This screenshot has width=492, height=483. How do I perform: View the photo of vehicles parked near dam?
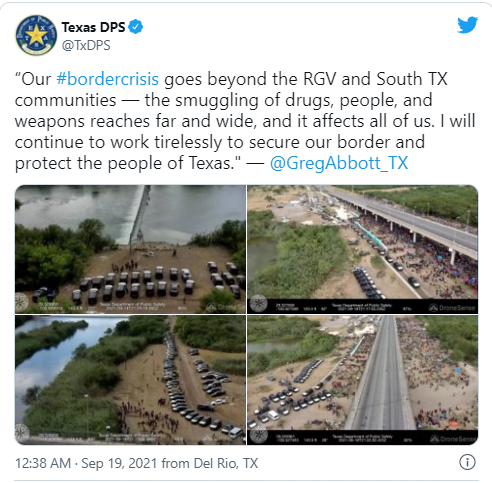pyautogui.click(x=130, y=249)
